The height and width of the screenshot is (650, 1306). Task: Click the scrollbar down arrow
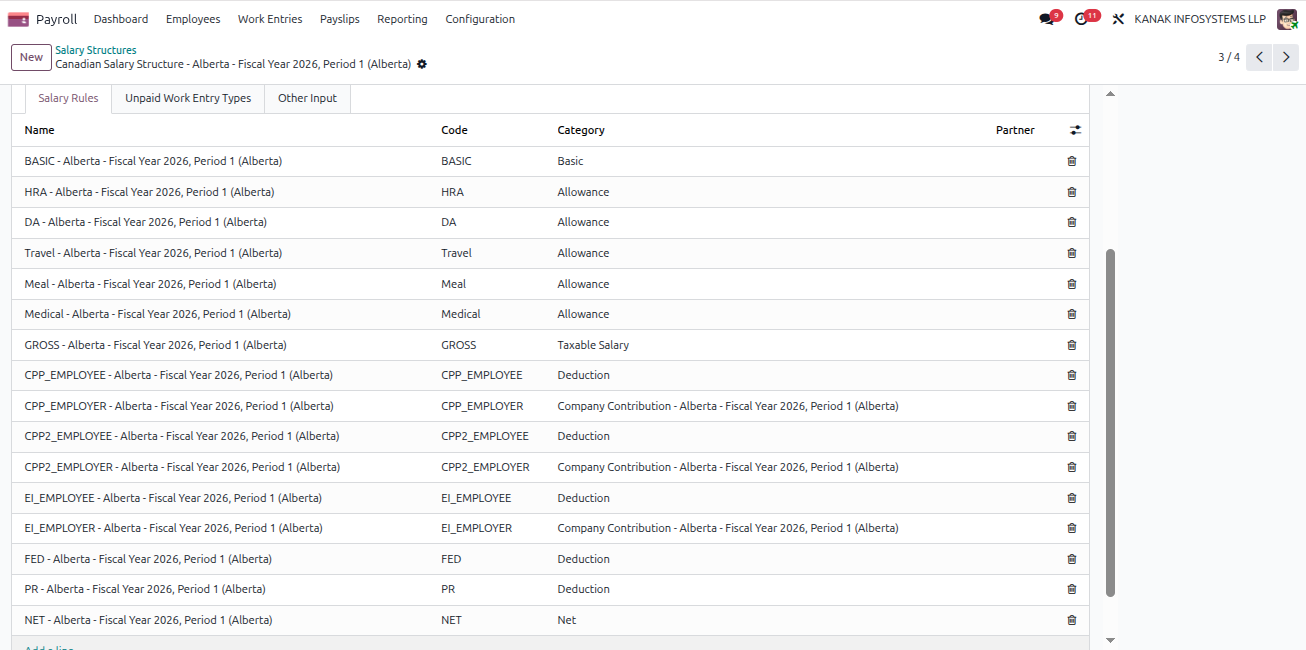[1110, 640]
